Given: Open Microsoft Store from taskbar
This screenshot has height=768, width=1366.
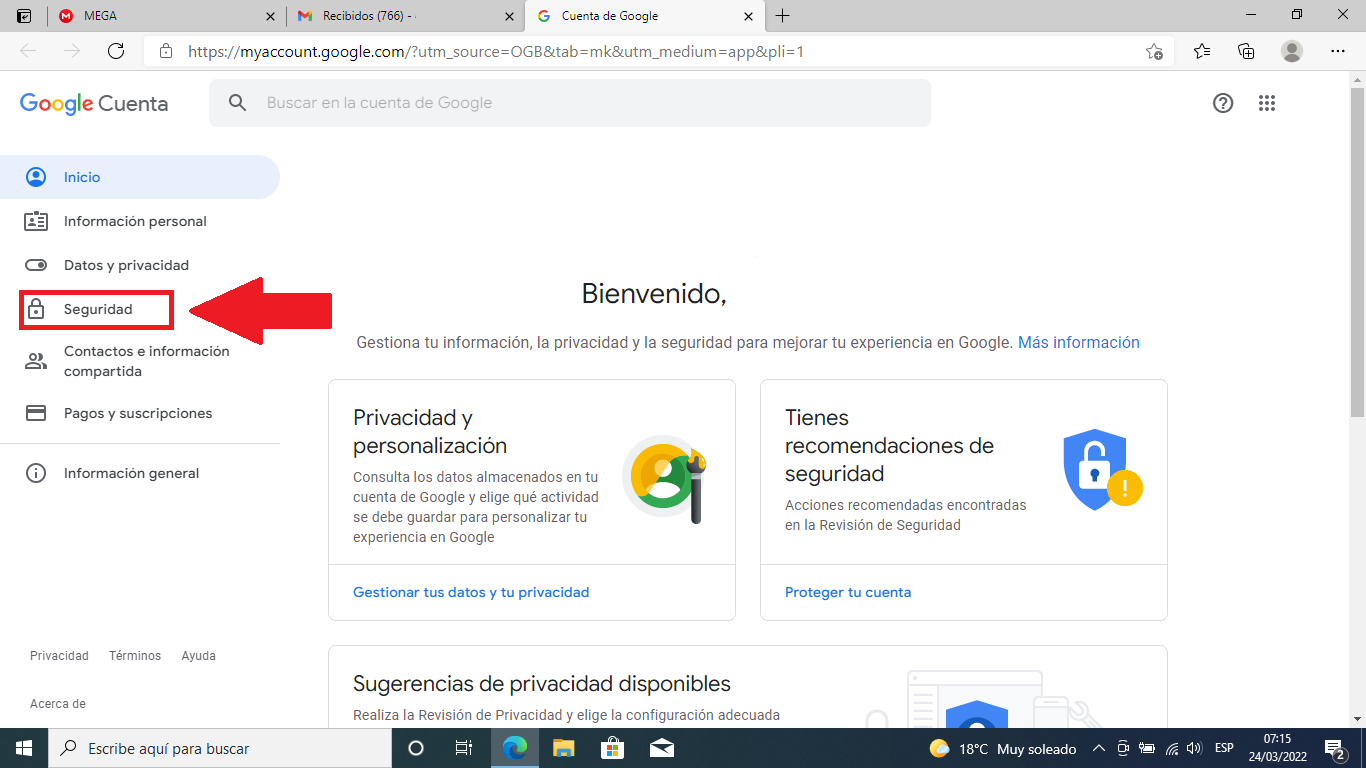Looking at the screenshot, I should coord(612,748).
